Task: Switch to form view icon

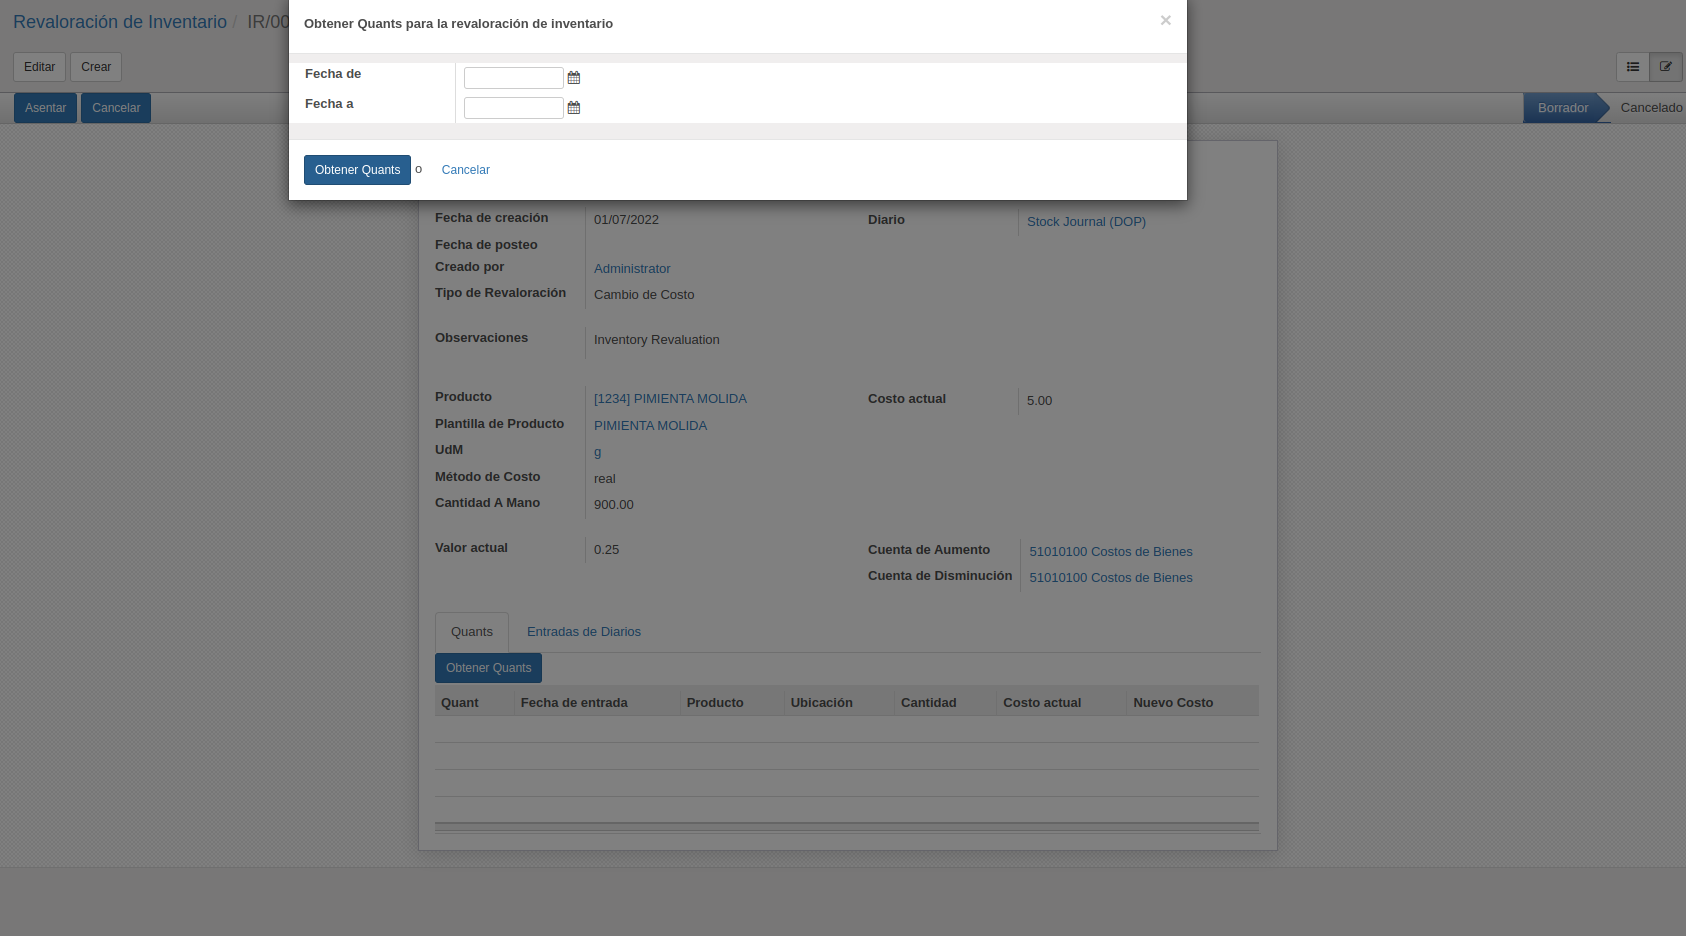Action: (x=1666, y=67)
